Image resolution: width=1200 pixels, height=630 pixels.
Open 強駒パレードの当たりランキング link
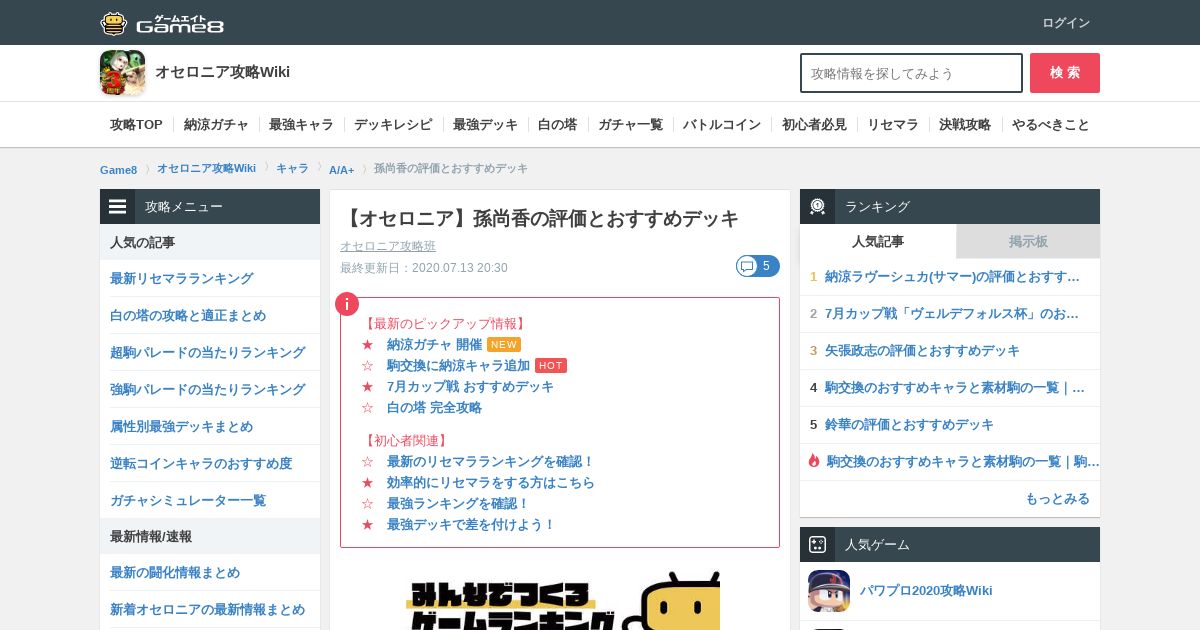coord(208,389)
